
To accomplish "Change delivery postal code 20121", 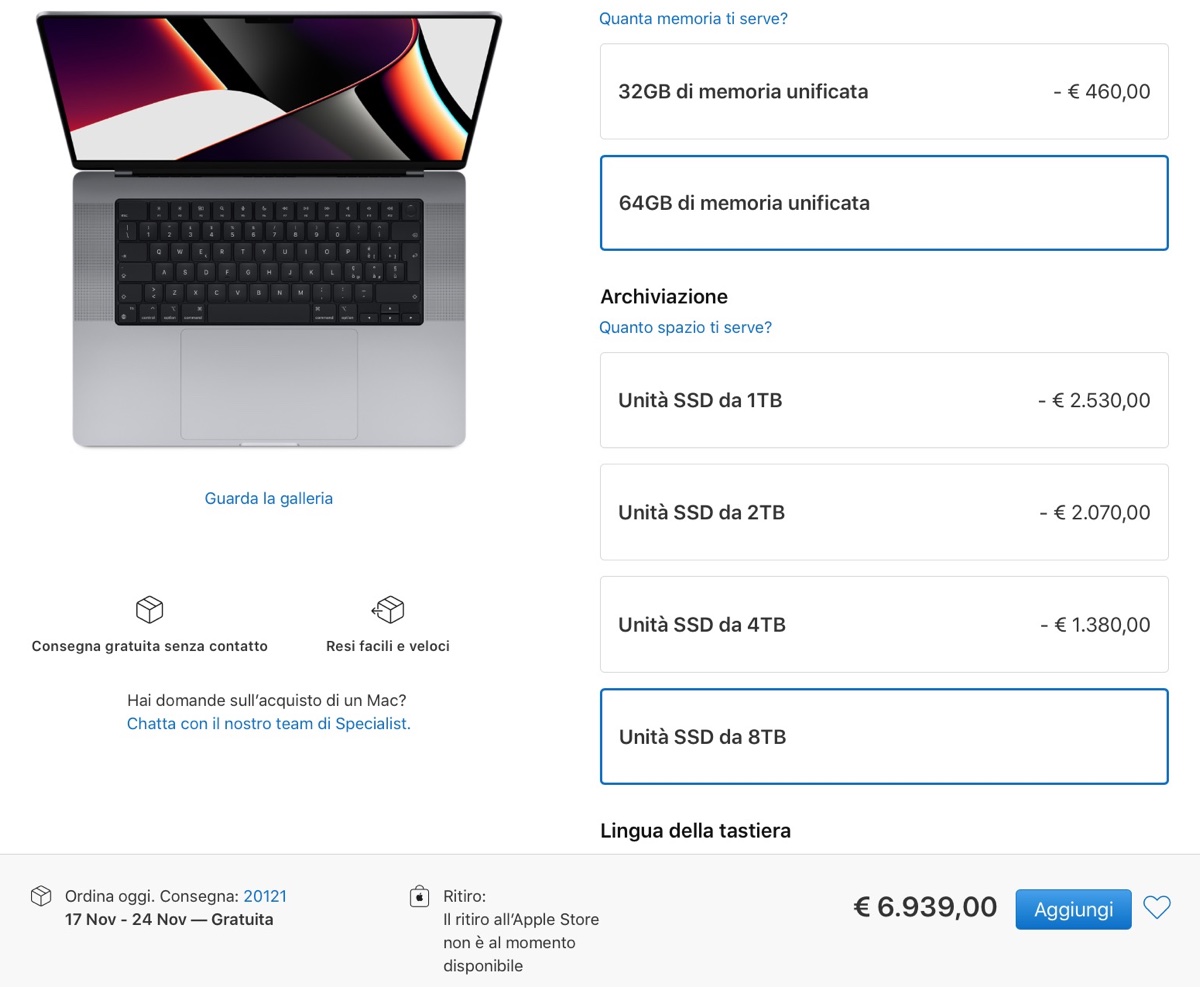I will click(265, 897).
